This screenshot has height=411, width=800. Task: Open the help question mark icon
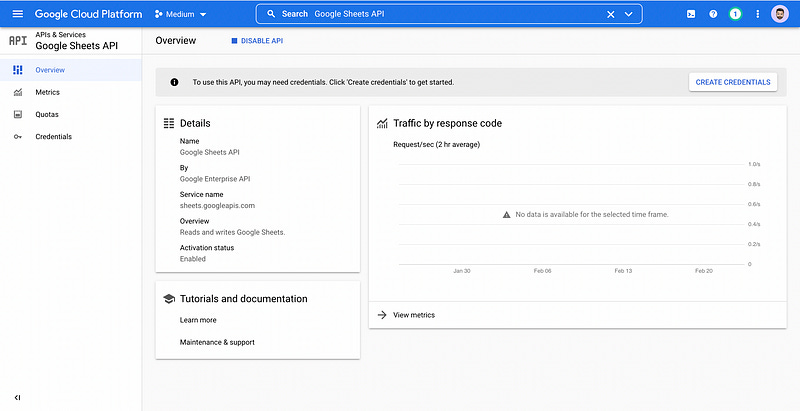713,15
